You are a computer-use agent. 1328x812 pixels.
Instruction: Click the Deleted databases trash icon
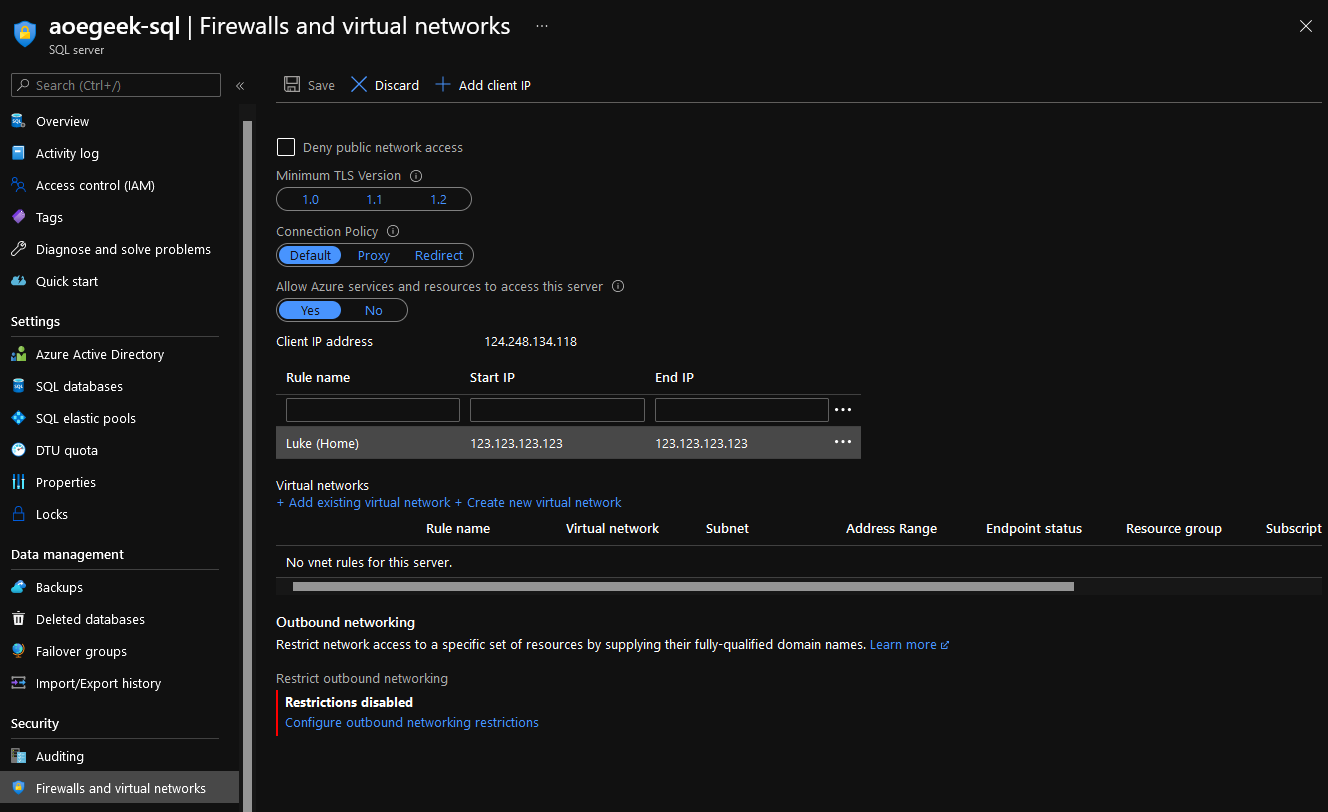[x=18, y=619]
